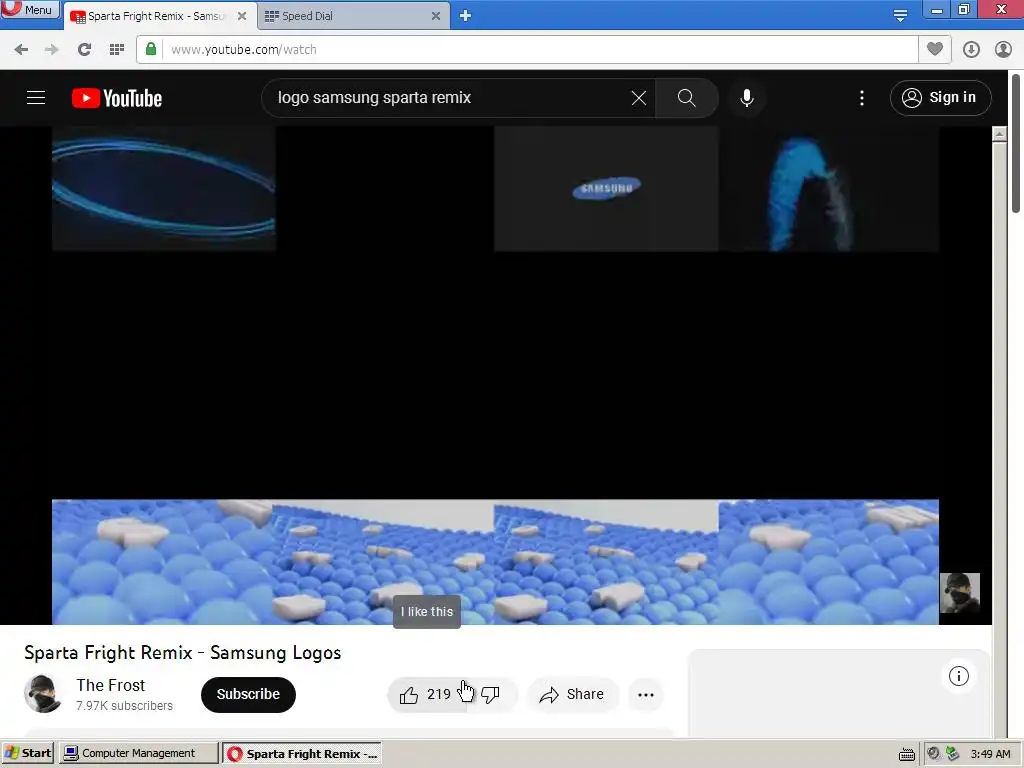The width and height of the screenshot is (1024, 768).
Task: Open the Windows Start button
Action: pyautogui.click(x=28, y=753)
